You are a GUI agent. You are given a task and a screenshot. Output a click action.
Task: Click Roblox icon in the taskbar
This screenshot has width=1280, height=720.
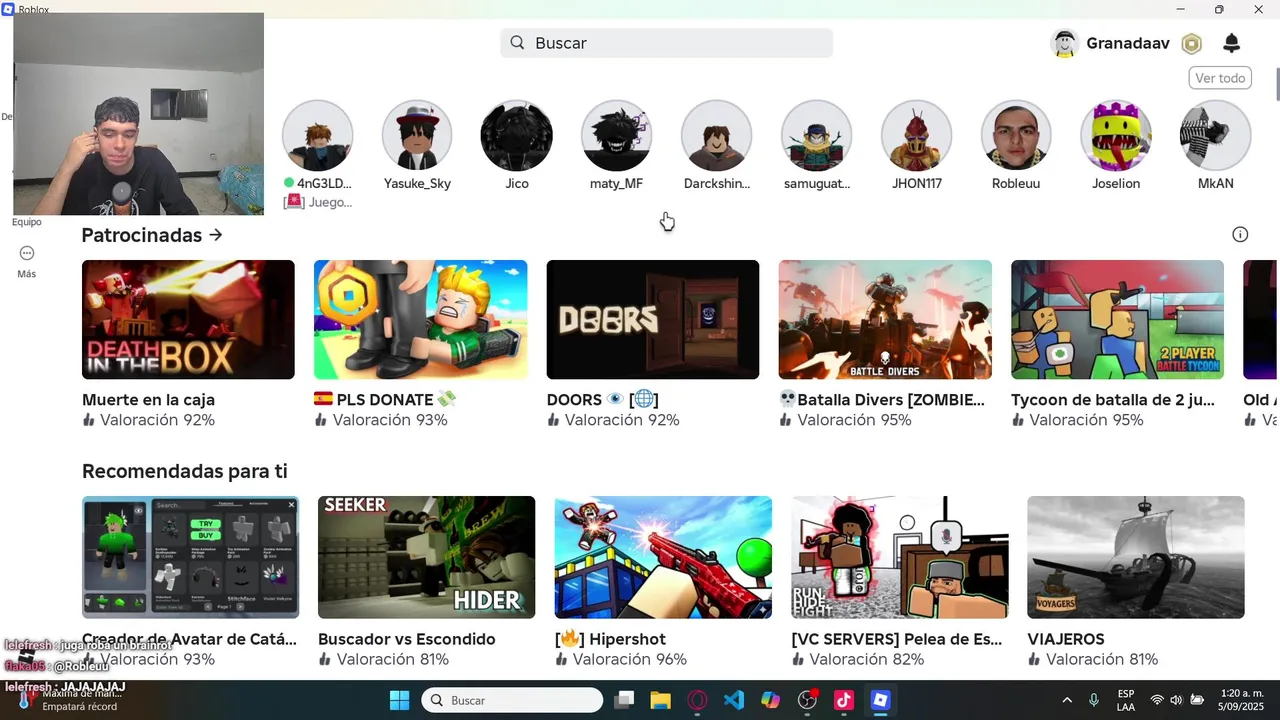[x=880, y=700]
